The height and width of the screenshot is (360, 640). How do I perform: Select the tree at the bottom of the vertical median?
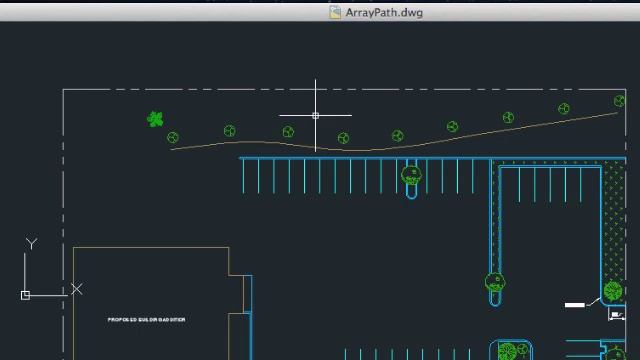(x=495, y=282)
